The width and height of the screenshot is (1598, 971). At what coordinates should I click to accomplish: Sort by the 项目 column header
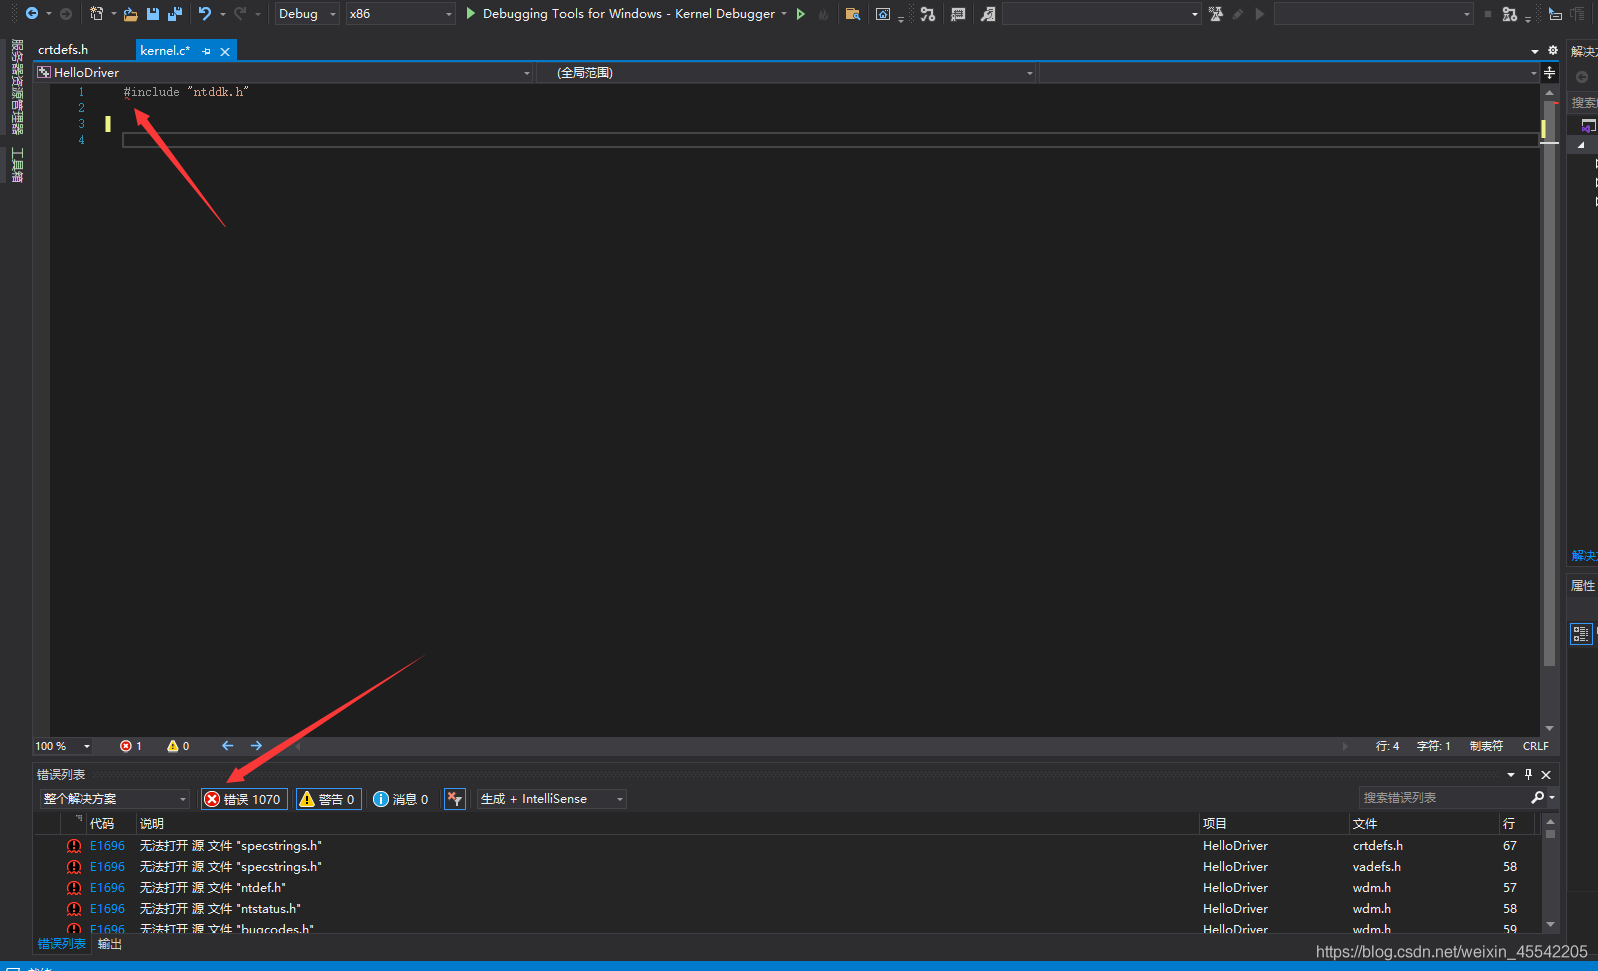tap(1273, 824)
